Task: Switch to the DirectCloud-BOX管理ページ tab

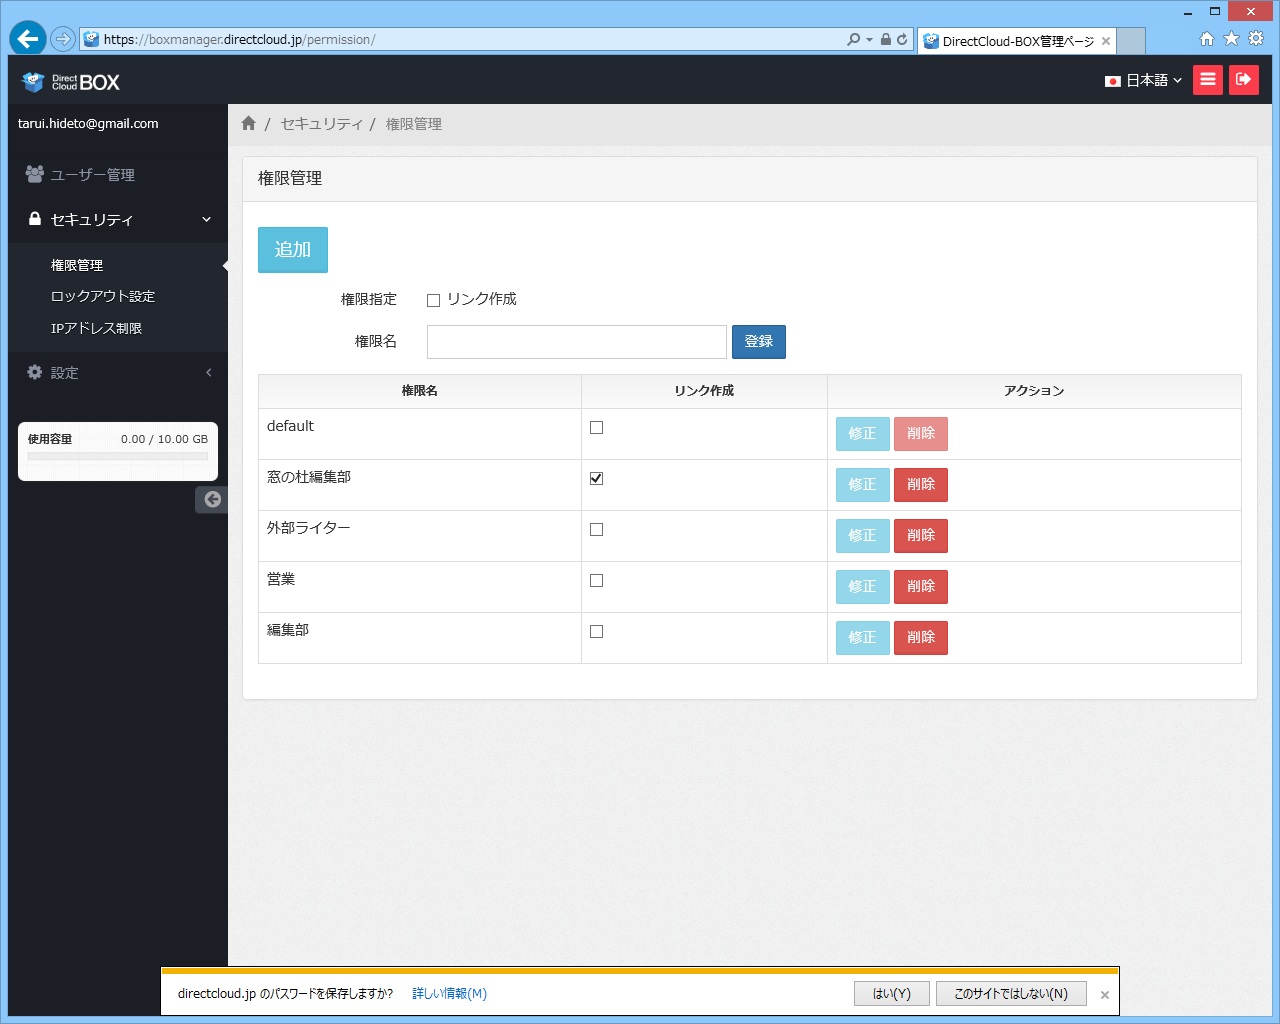Action: coord(1016,41)
